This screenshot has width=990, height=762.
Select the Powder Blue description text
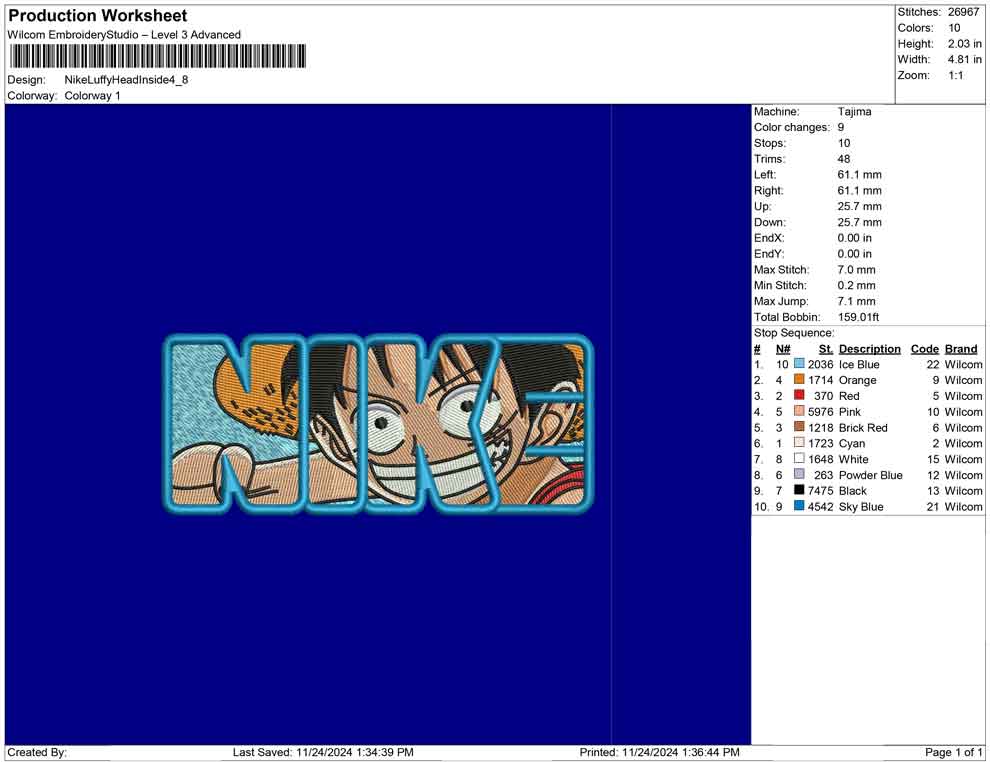pos(871,475)
